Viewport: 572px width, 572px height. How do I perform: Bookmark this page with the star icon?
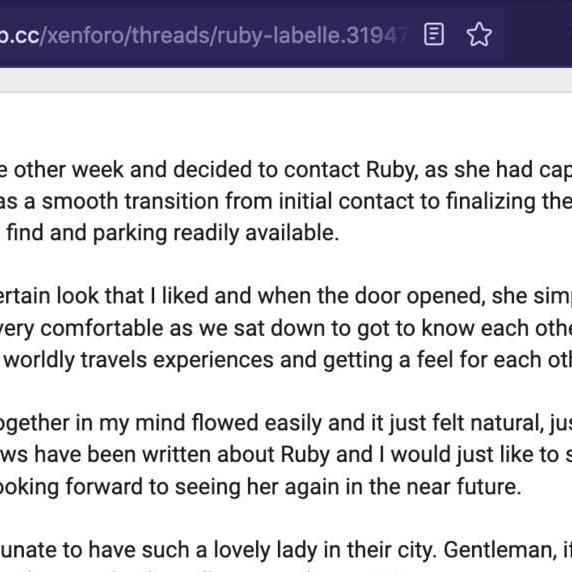click(479, 35)
